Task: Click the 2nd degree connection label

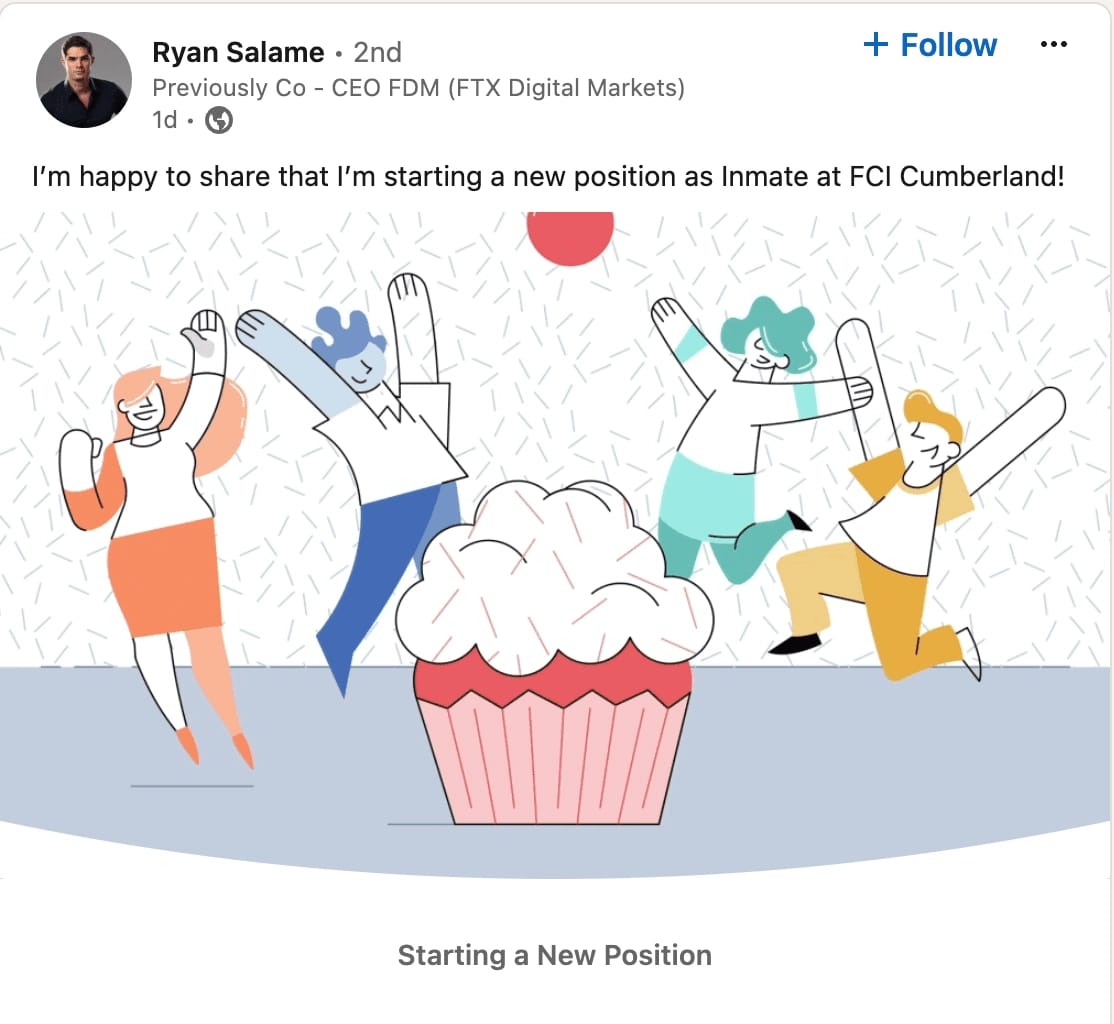Action: 377,53
